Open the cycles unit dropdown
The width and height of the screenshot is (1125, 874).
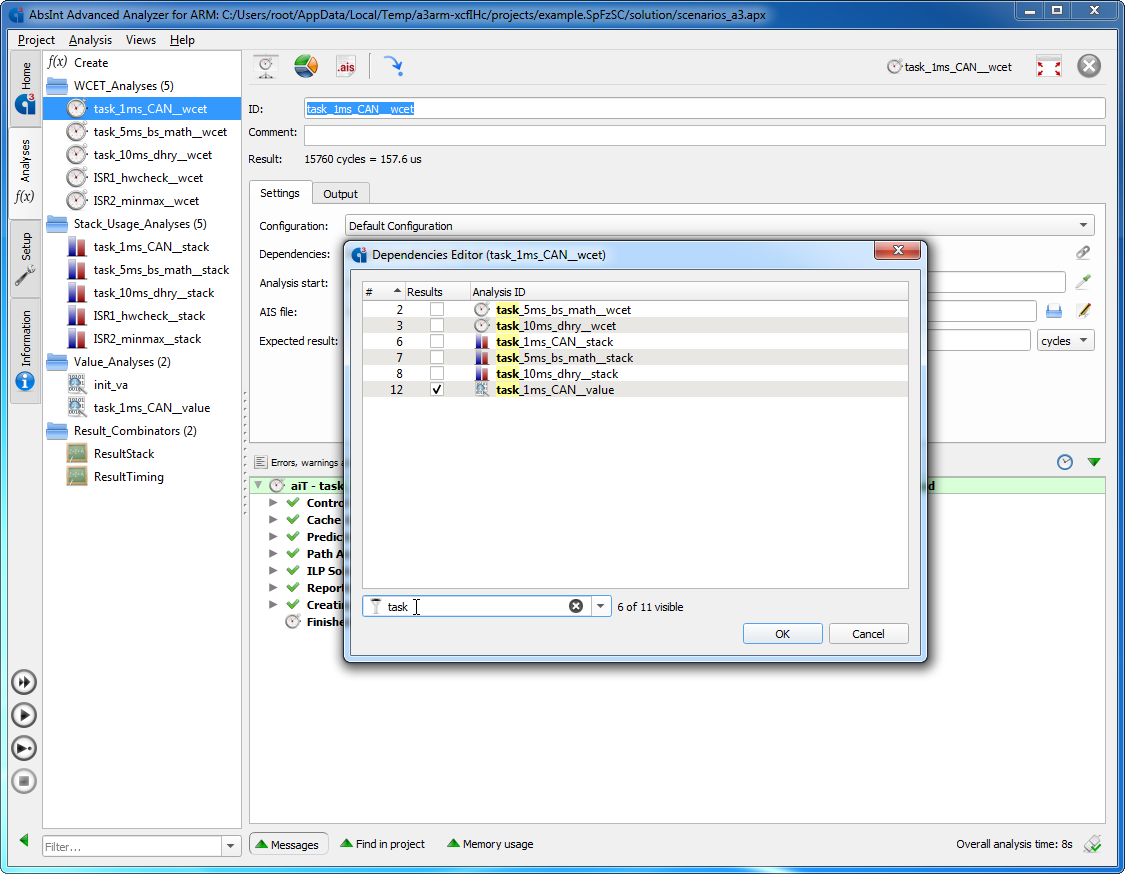point(1065,340)
